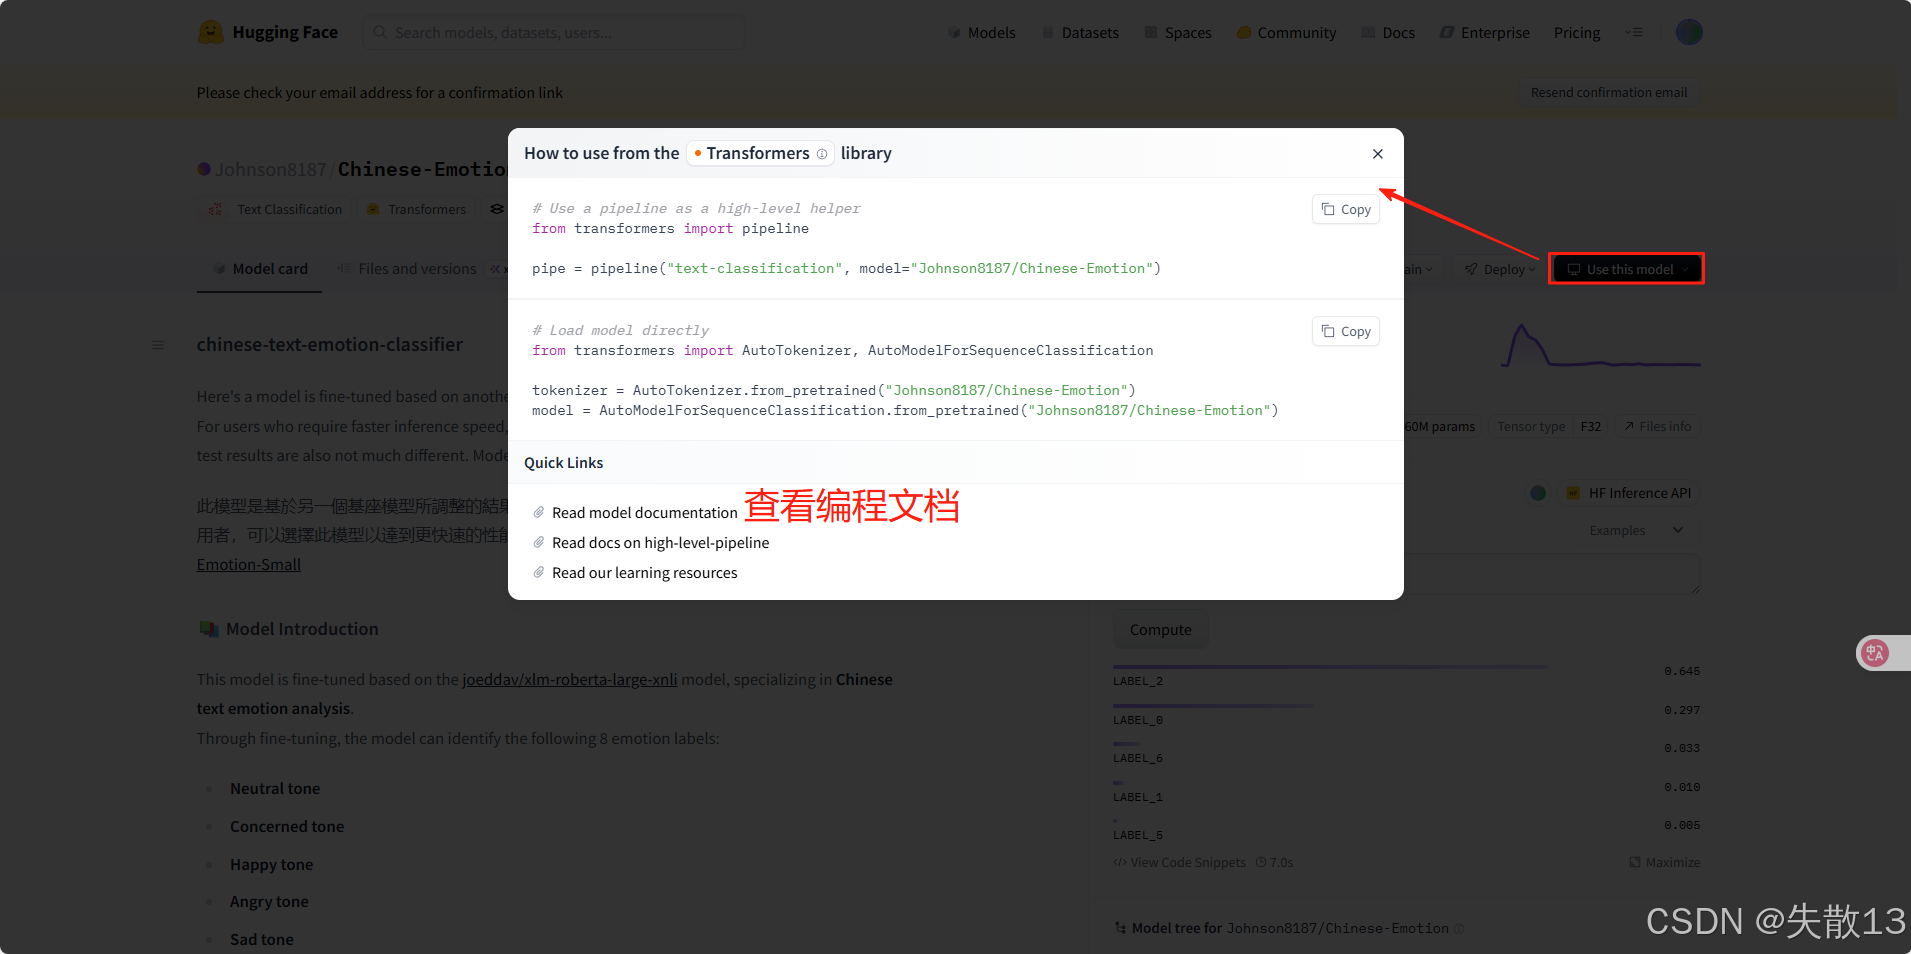
Task: Focus the search models input field
Action: coord(554,32)
